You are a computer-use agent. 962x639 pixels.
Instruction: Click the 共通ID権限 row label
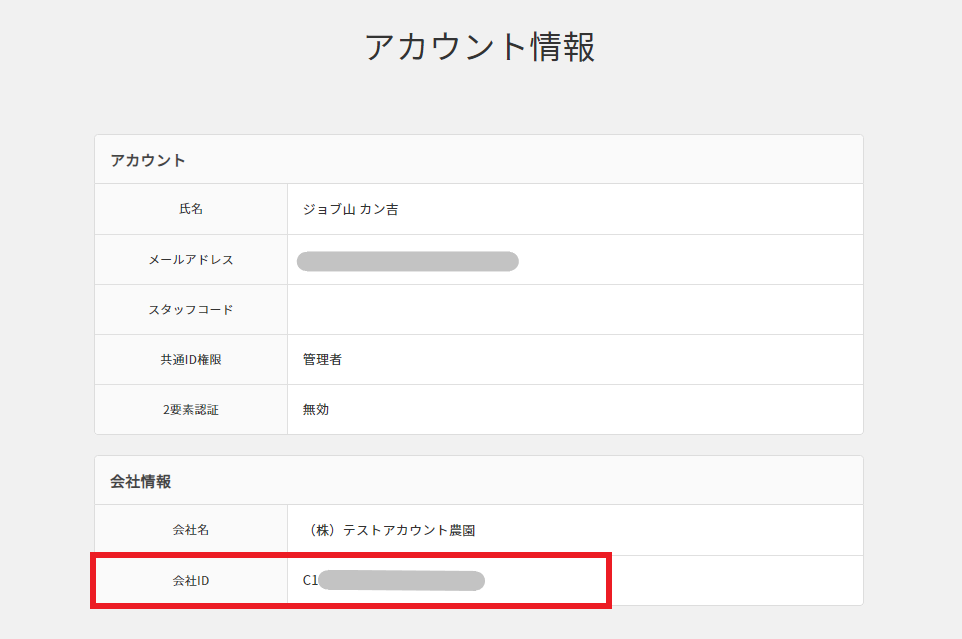pyautogui.click(x=191, y=360)
